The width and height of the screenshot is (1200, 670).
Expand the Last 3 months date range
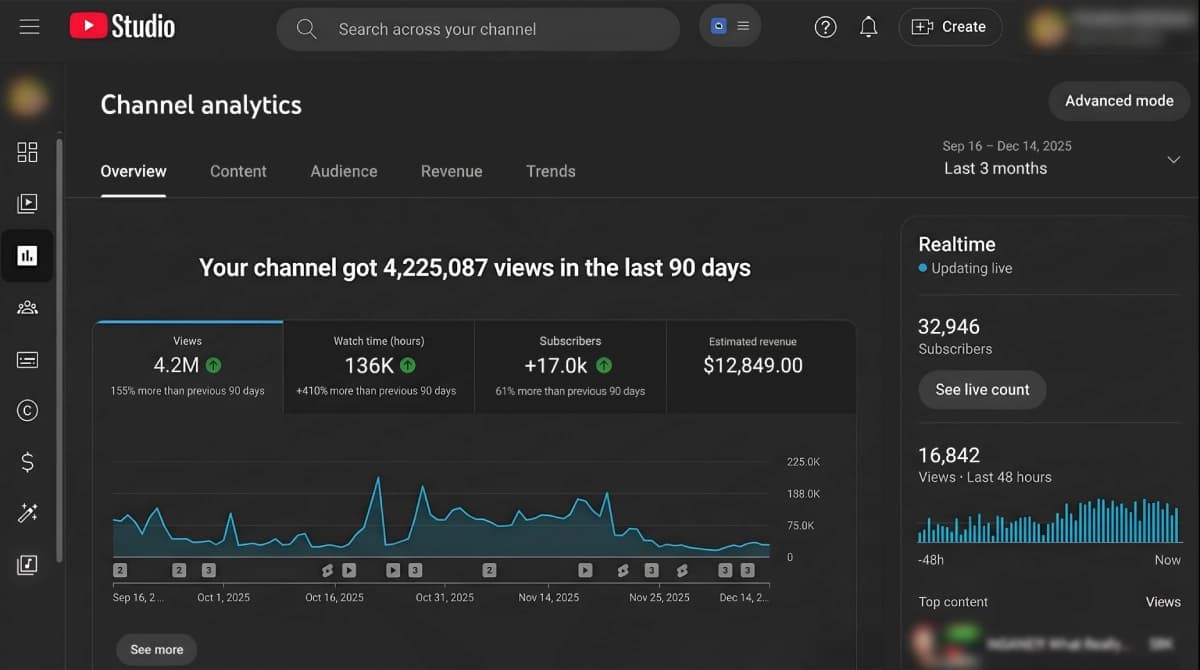[x=1060, y=159]
